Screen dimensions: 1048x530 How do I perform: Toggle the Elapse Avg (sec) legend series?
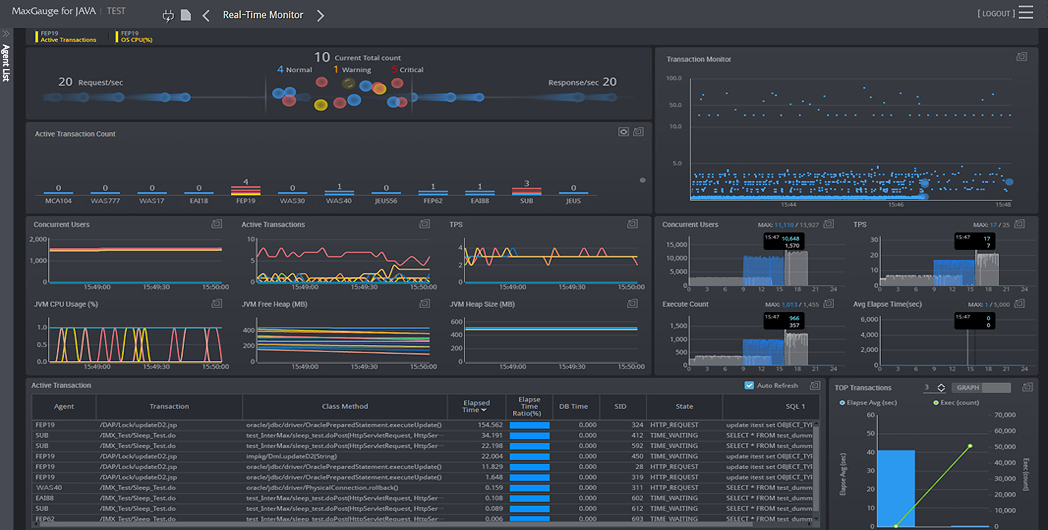click(868, 402)
